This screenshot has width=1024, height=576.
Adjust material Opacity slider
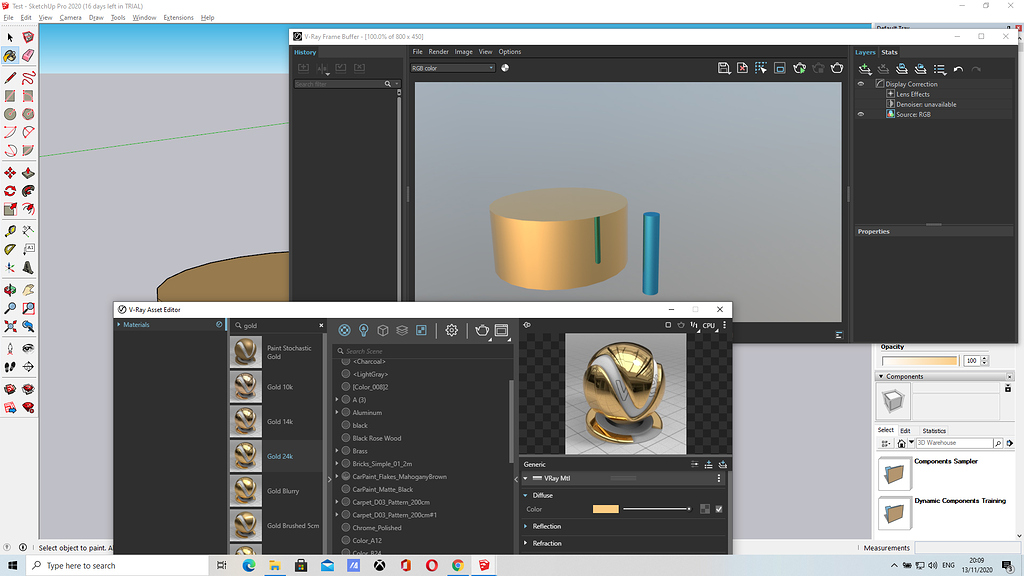coord(919,360)
